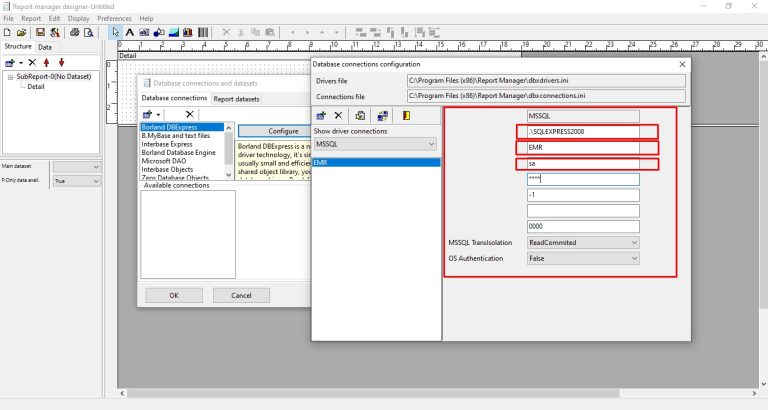This screenshot has width=768, height=410.
Task: Delete the selected connection using X icon in configuration dialog
Action: tap(339, 115)
